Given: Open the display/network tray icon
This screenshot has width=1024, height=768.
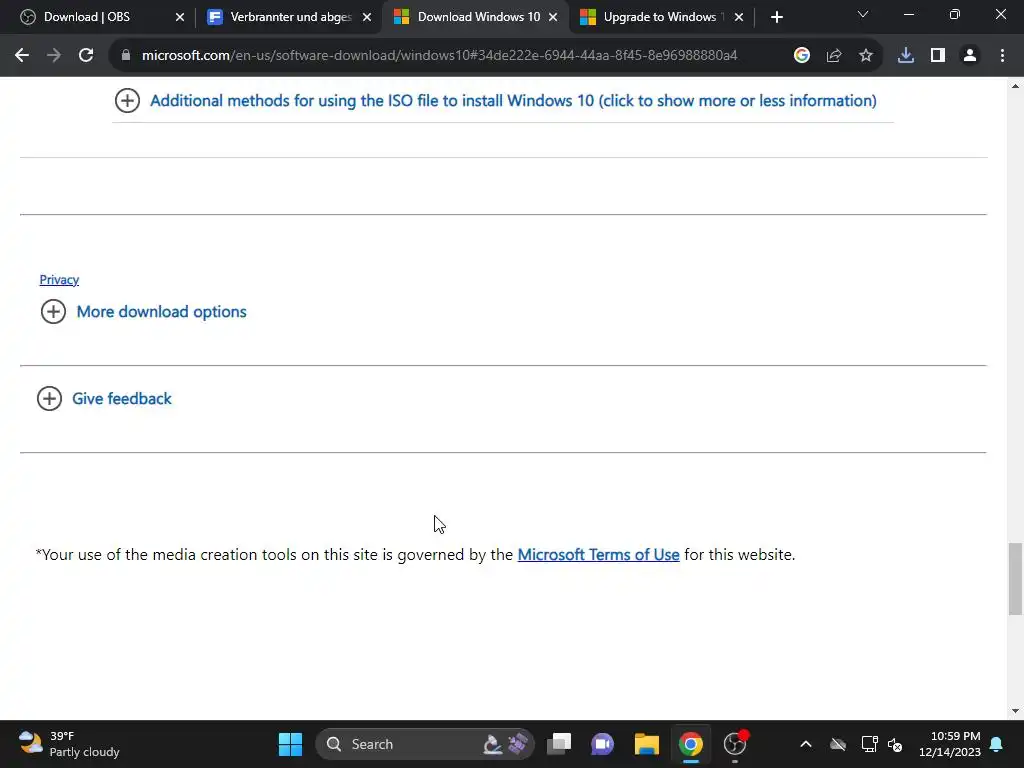Looking at the screenshot, I should tap(869, 744).
